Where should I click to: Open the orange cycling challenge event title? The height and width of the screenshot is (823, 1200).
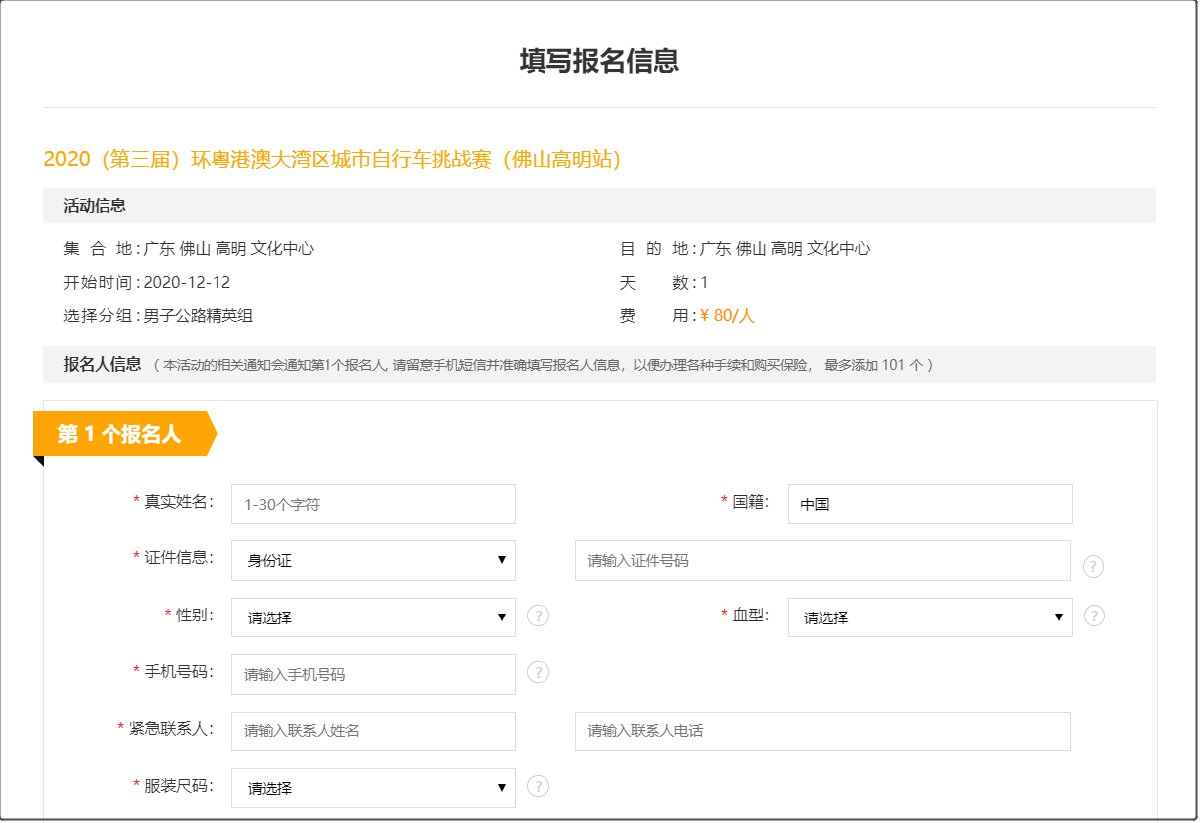332,159
